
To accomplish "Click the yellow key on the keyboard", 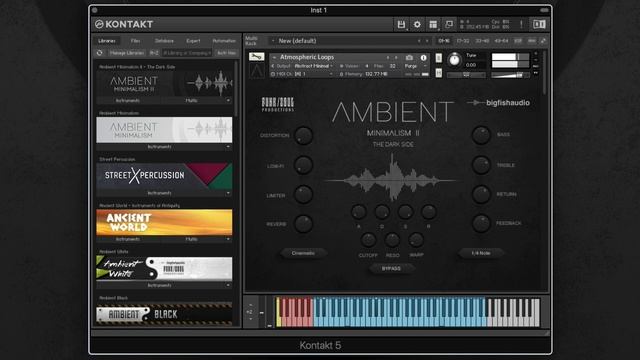I will tap(278, 312).
